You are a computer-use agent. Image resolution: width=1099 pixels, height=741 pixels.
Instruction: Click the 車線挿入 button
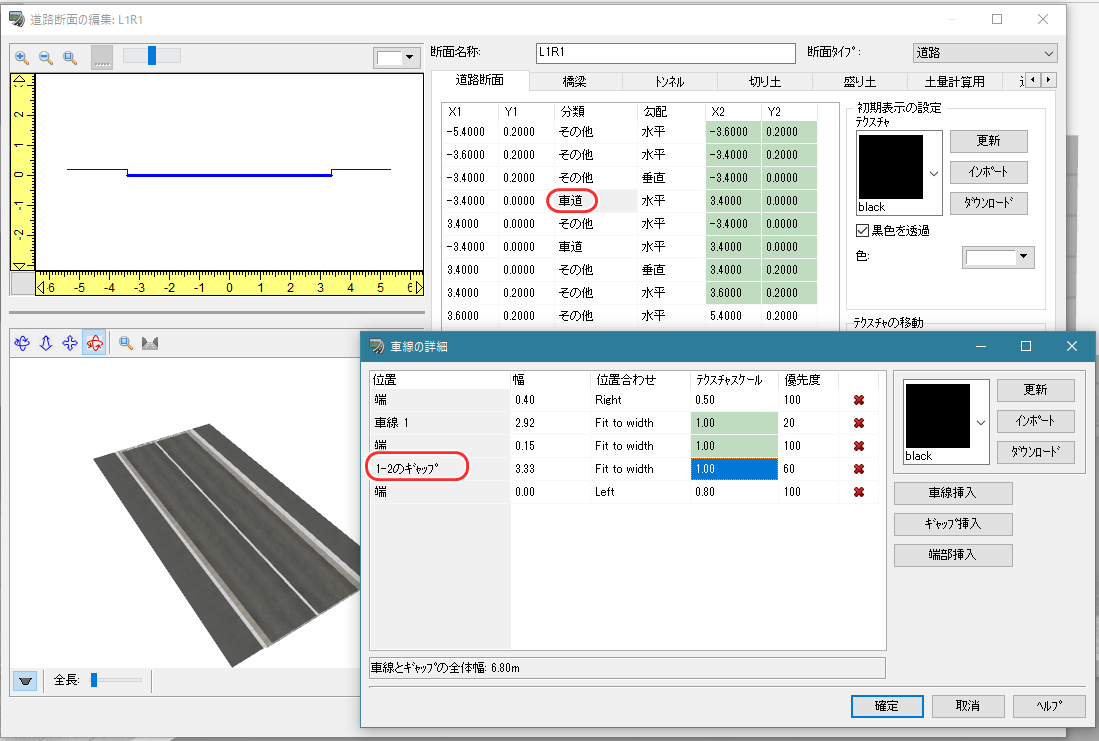[x=953, y=493]
